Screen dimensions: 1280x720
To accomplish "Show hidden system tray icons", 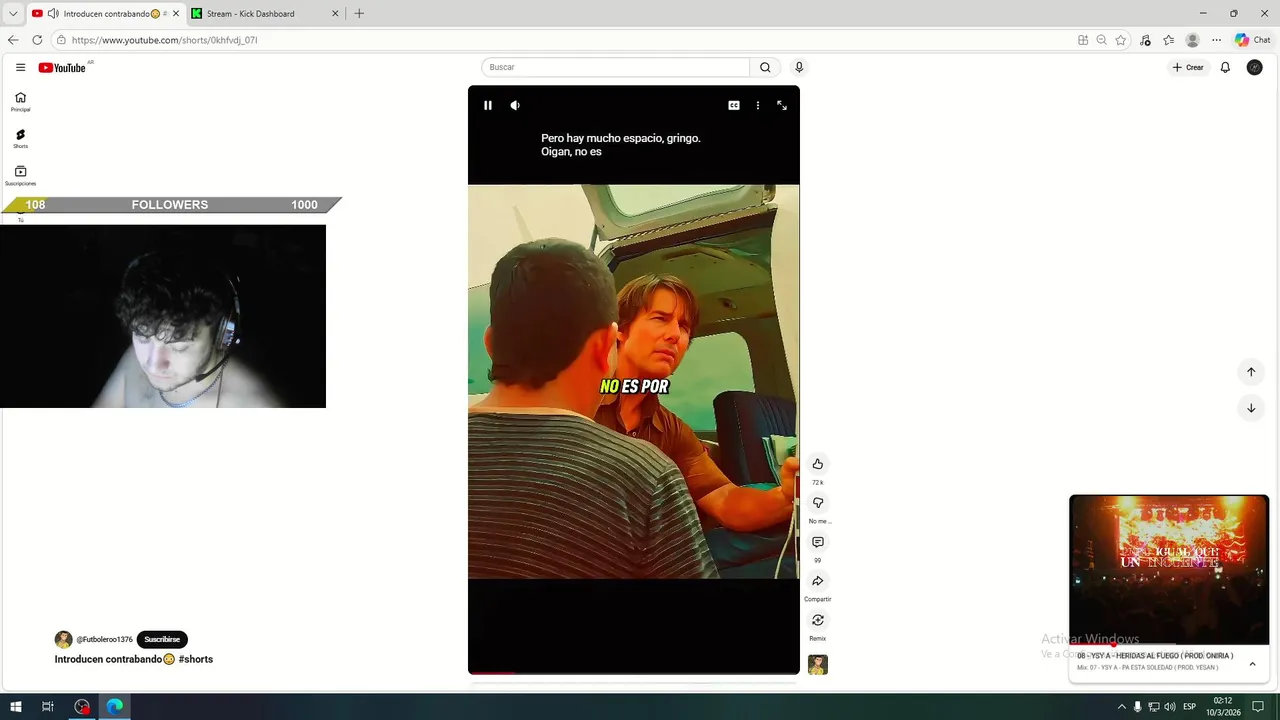I will (1121, 707).
